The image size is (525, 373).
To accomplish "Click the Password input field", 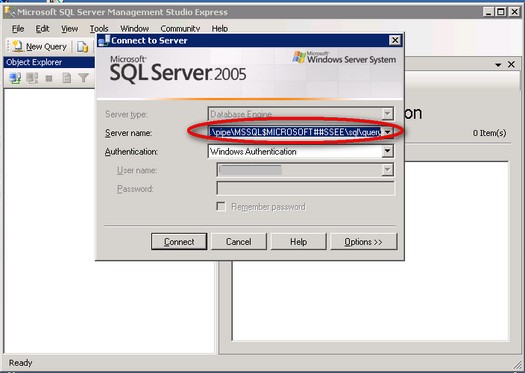I will 305,189.
